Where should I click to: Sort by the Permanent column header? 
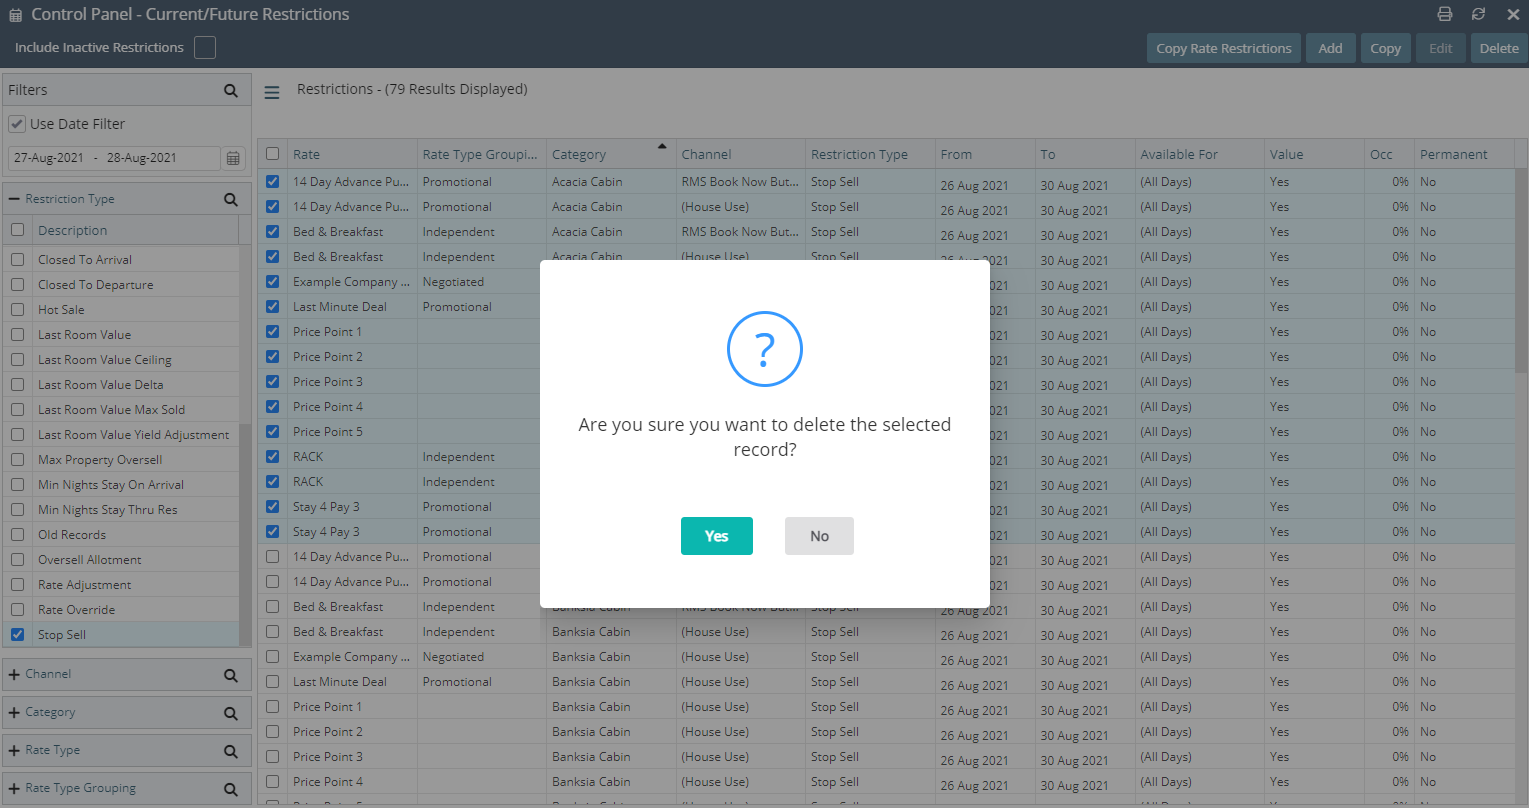pyautogui.click(x=1465, y=154)
